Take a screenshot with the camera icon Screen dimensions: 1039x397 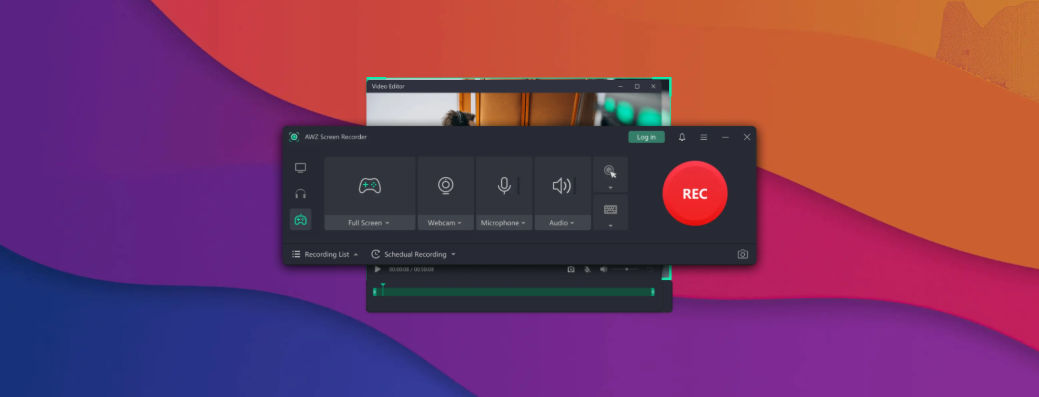pyautogui.click(x=743, y=254)
